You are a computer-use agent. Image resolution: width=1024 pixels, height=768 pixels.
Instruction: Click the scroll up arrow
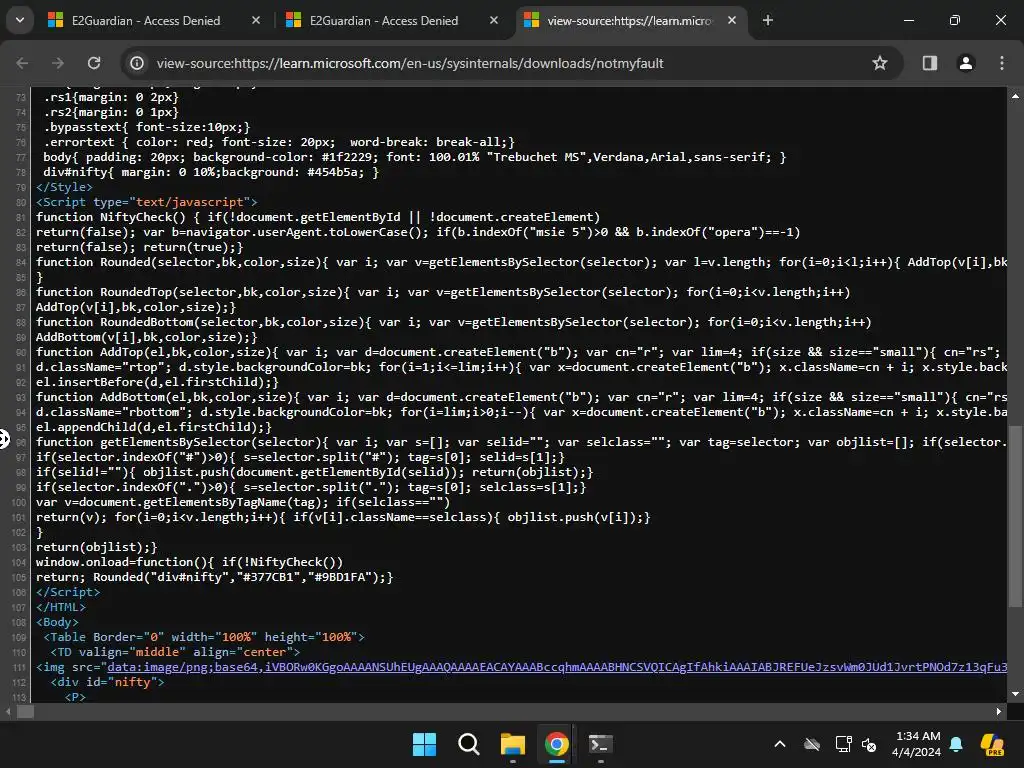[x=1015, y=96]
